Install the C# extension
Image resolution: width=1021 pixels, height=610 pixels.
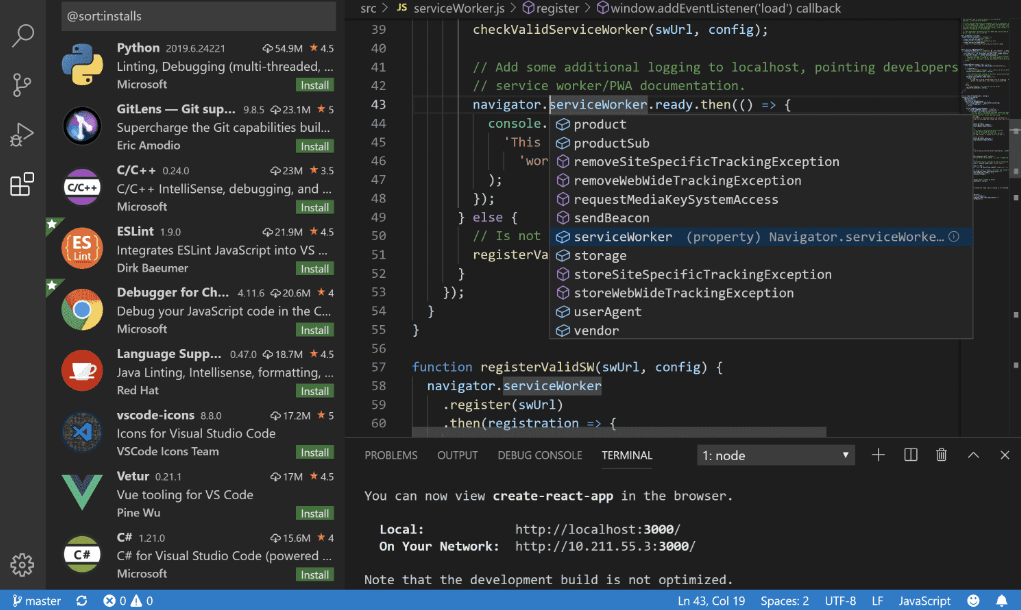(315, 575)
